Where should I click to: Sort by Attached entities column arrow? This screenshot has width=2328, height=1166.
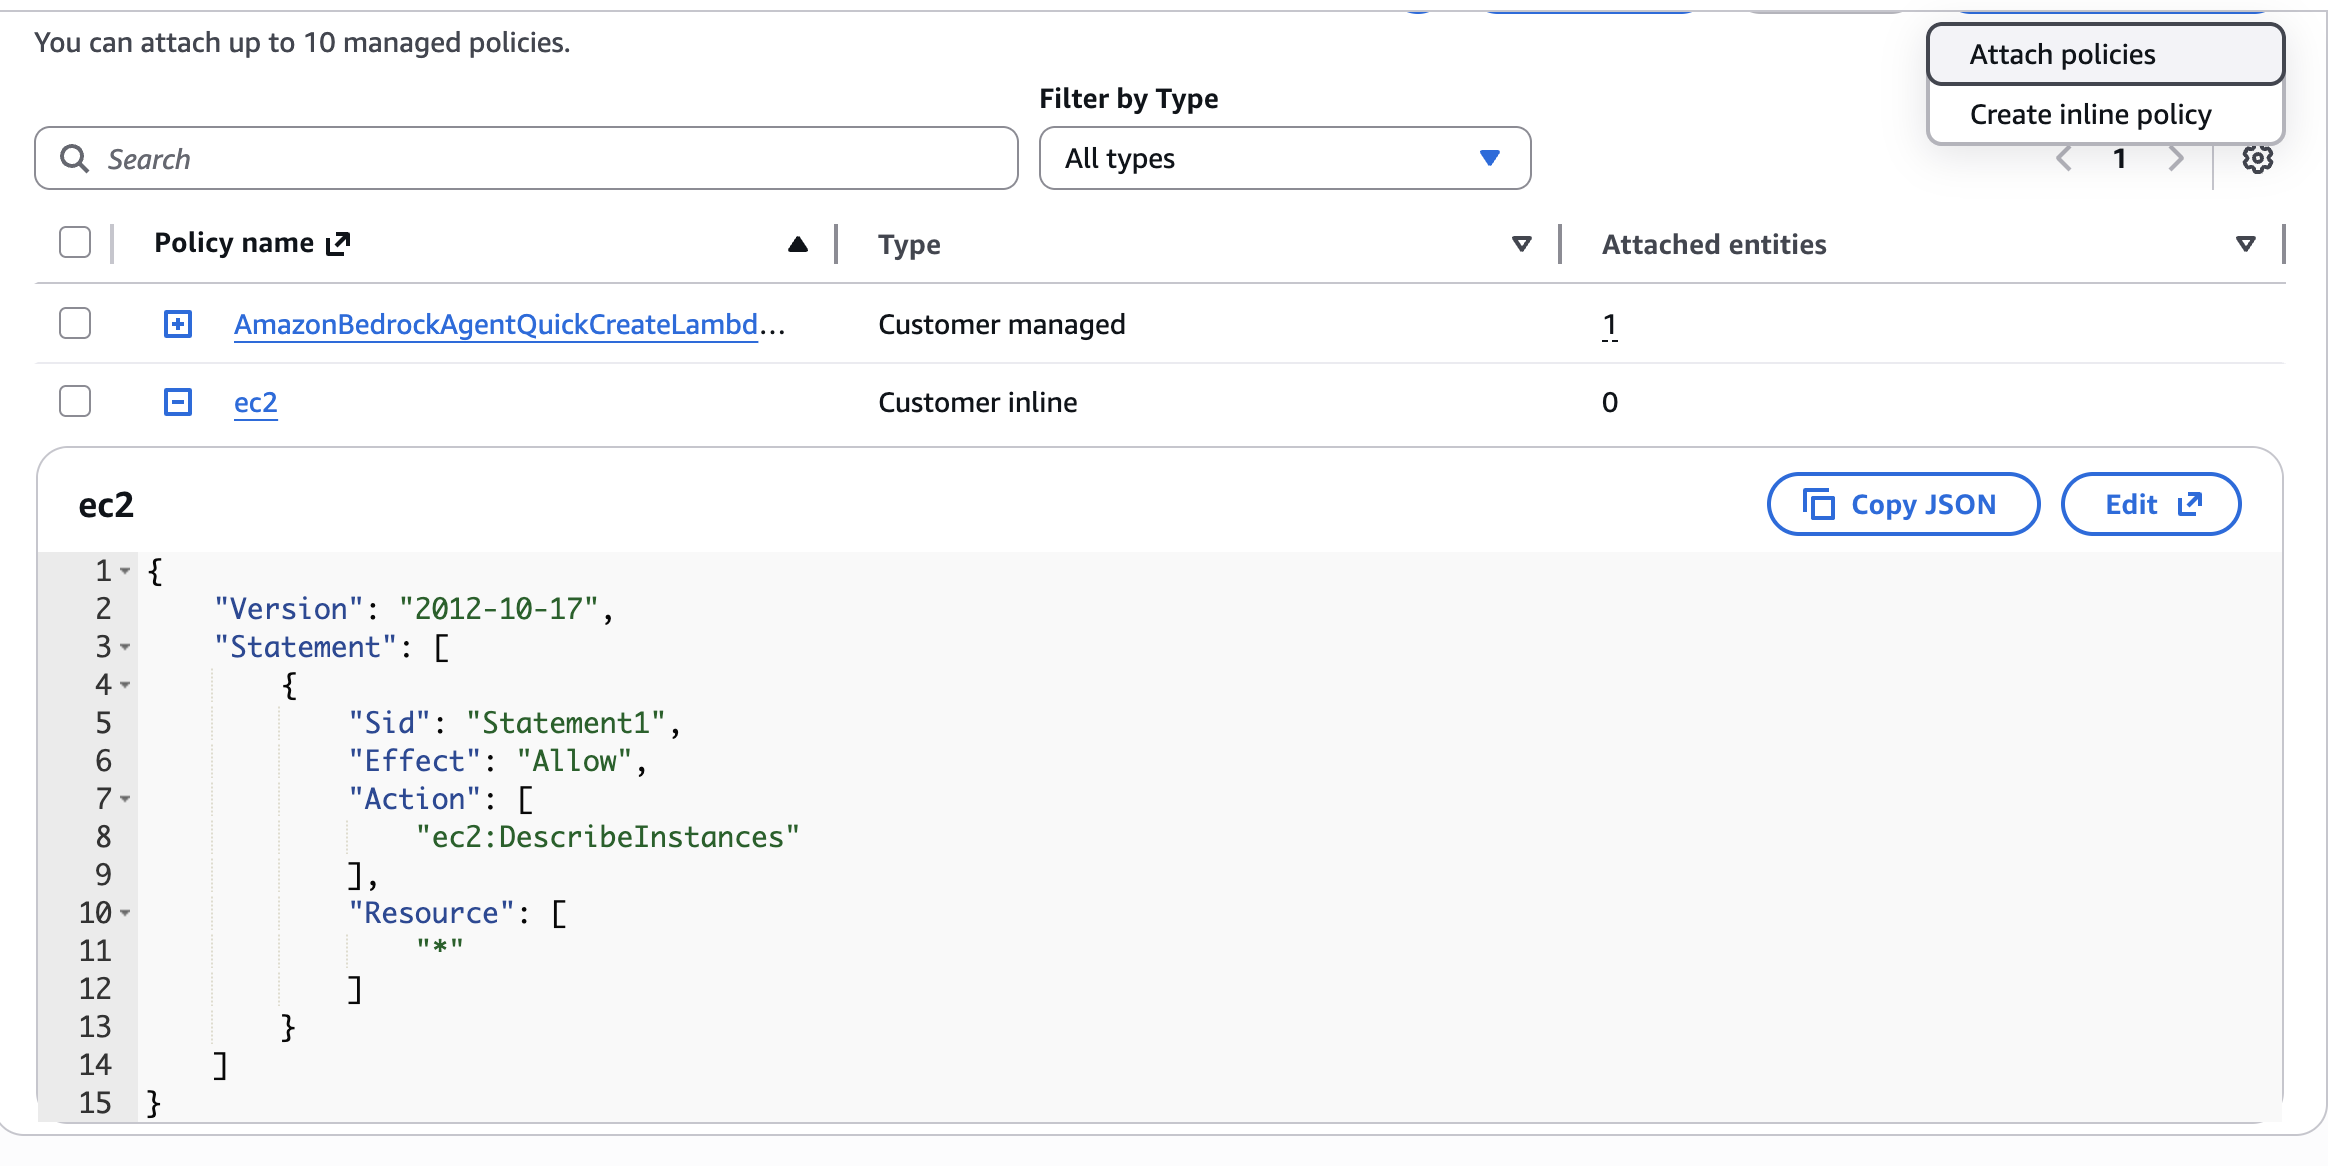[2245, 244]
